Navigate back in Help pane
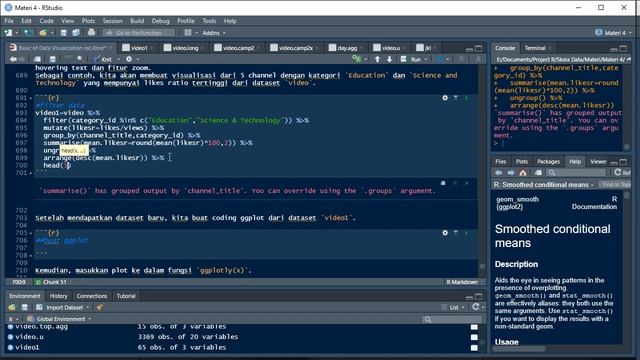This screenshot has height=360, width=640. tap(498, 173)
